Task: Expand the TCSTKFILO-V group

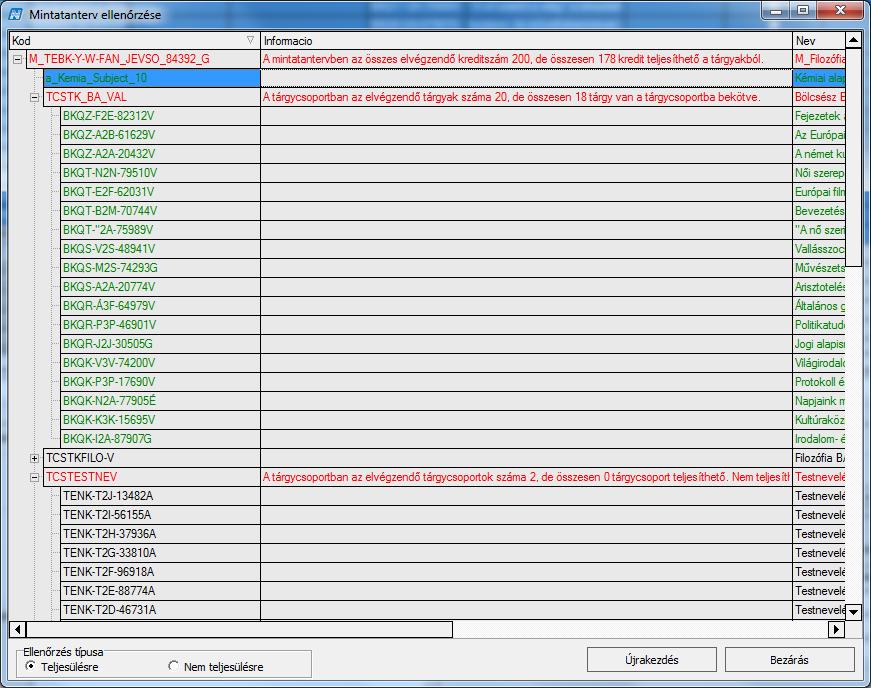Action: 34,459
